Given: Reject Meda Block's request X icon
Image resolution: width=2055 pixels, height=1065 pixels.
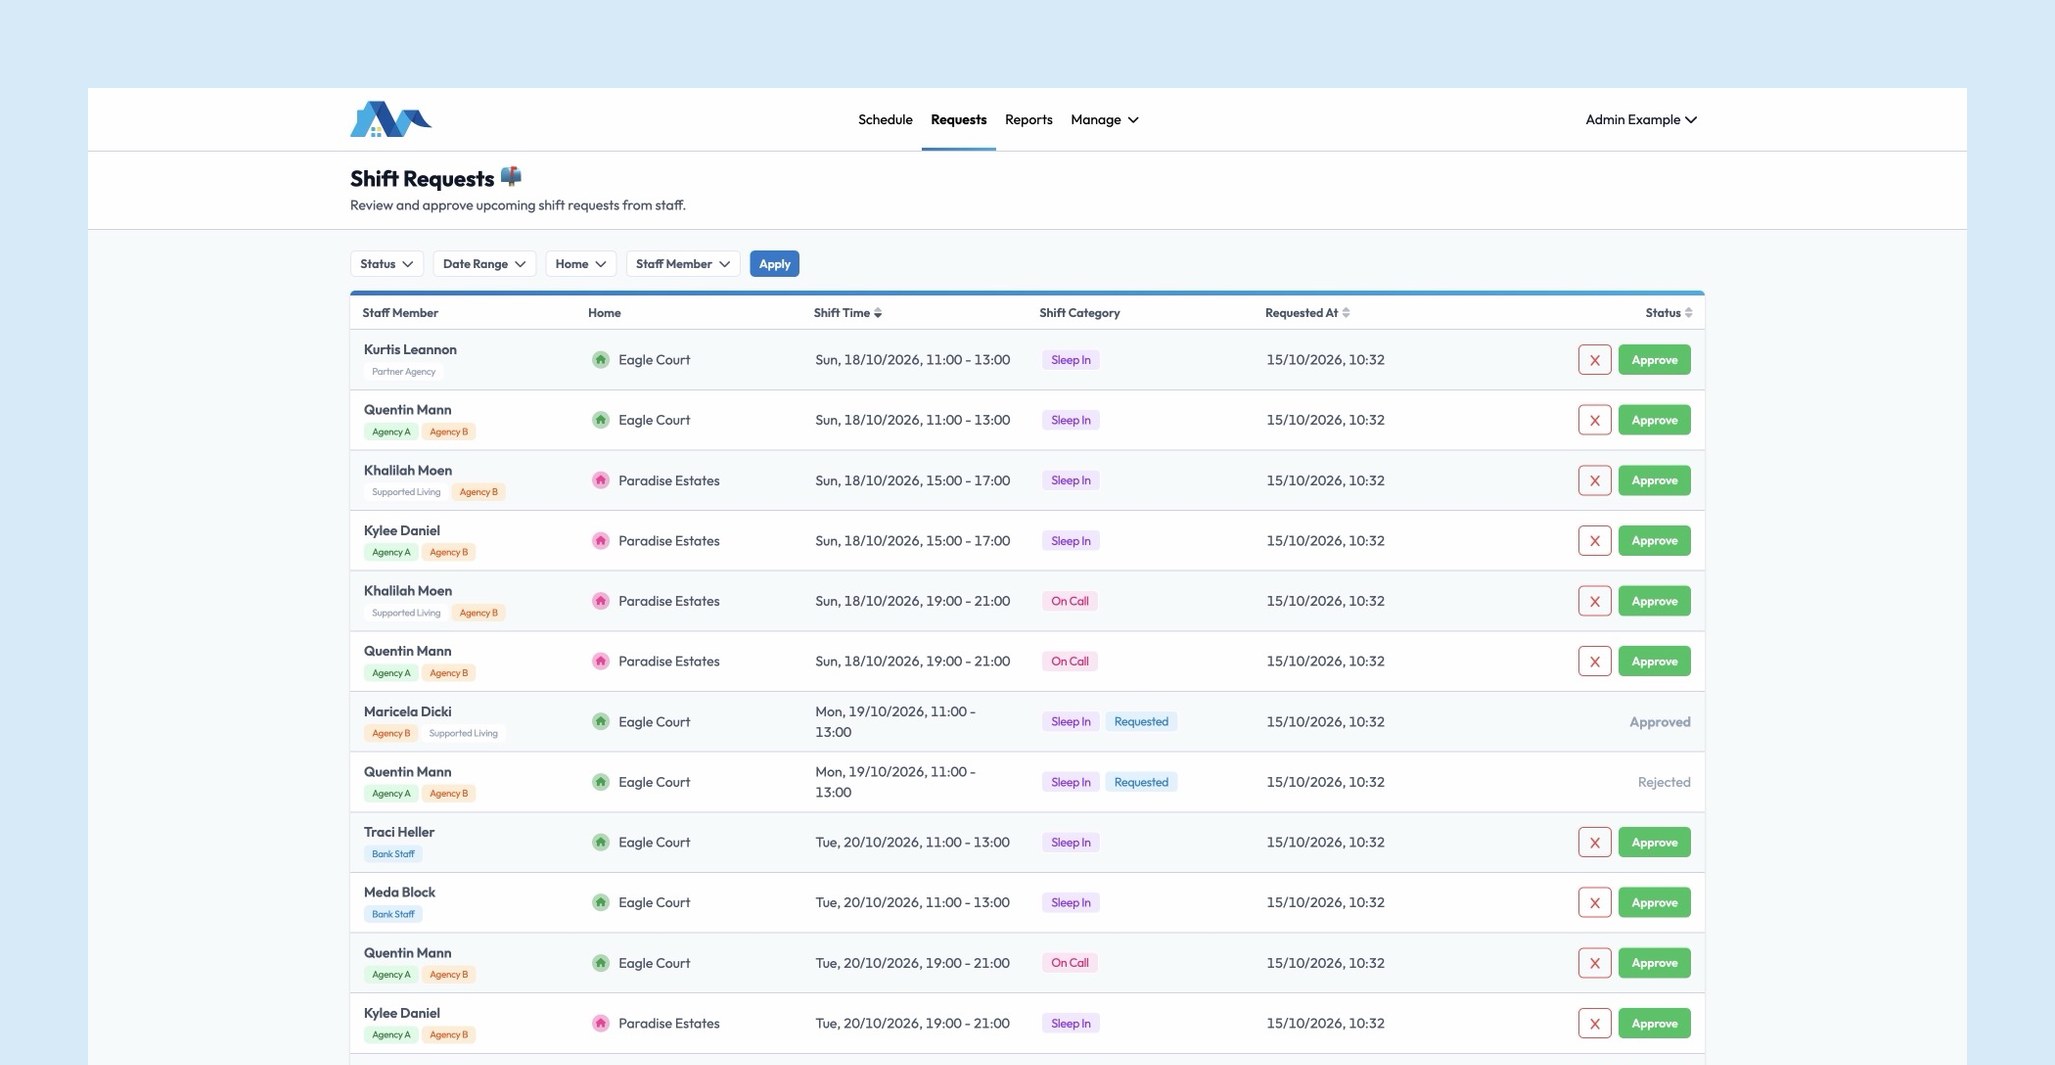Looking at the screenshot, I should (x=1594, y=902).
